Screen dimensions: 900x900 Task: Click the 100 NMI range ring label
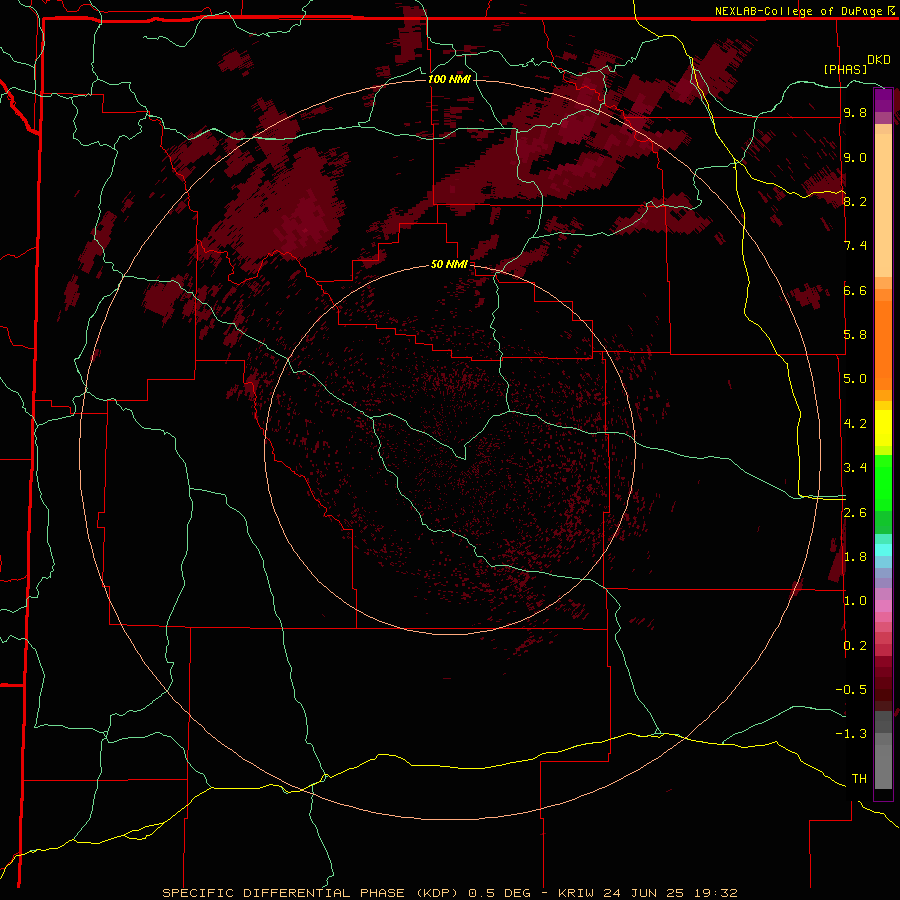[x=449, y=79]
